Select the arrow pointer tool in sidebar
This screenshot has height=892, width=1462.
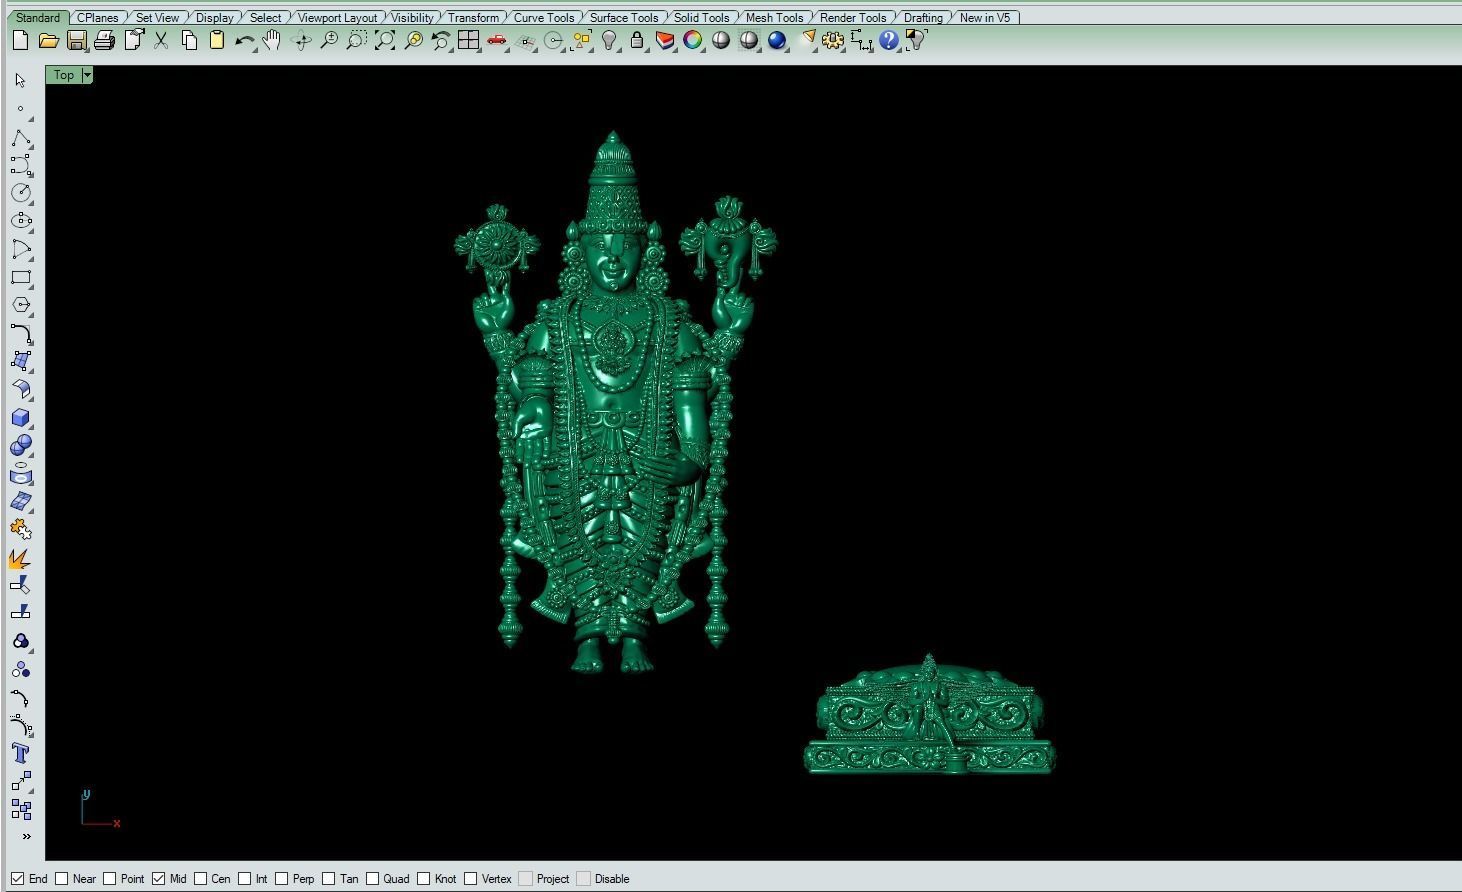[21, 80]
